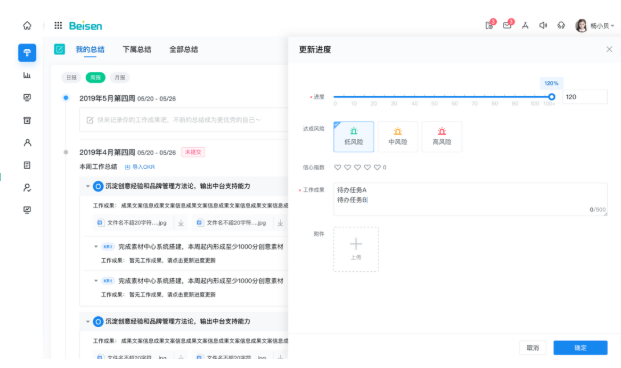Open the nine-dot apps grid icon
The width and height of the screenshot is (621, 368).
[x=58, y=25]
